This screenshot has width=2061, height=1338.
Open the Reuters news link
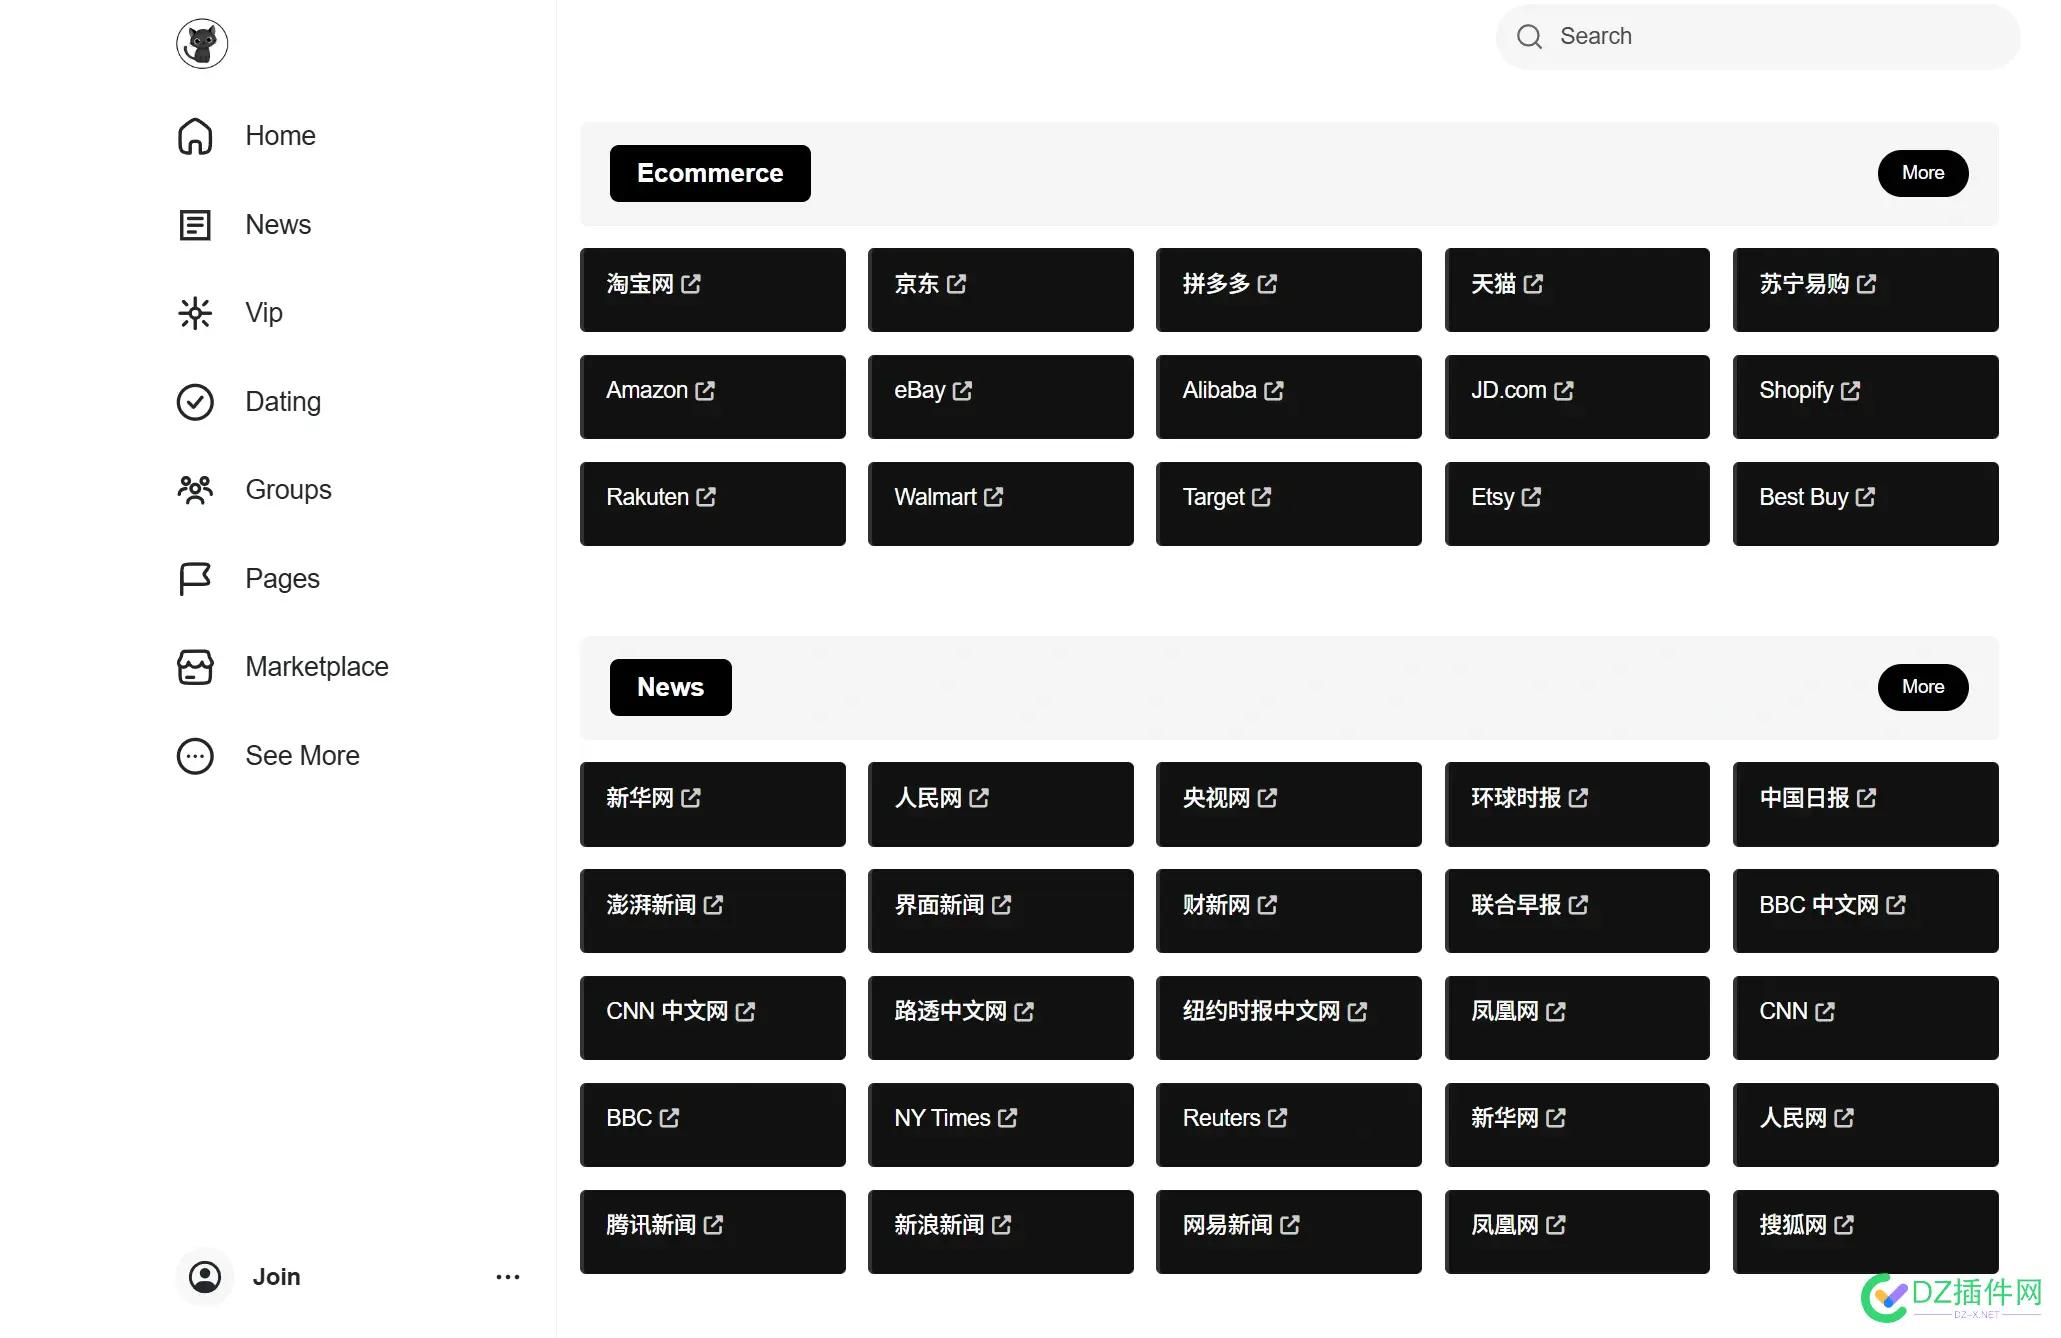1288,1125
